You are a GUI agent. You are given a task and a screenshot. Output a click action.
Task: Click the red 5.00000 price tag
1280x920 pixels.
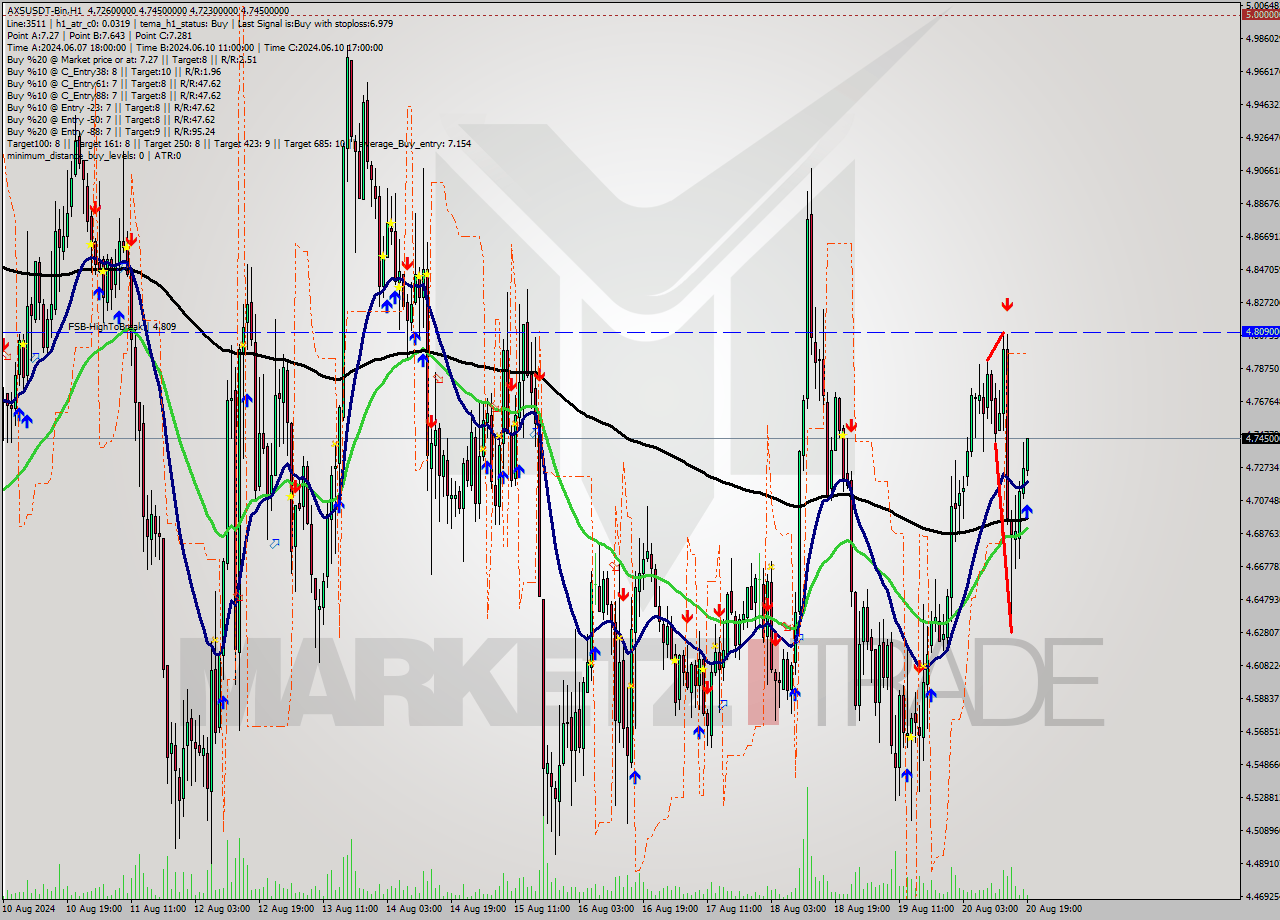[x=1260, y=14]
